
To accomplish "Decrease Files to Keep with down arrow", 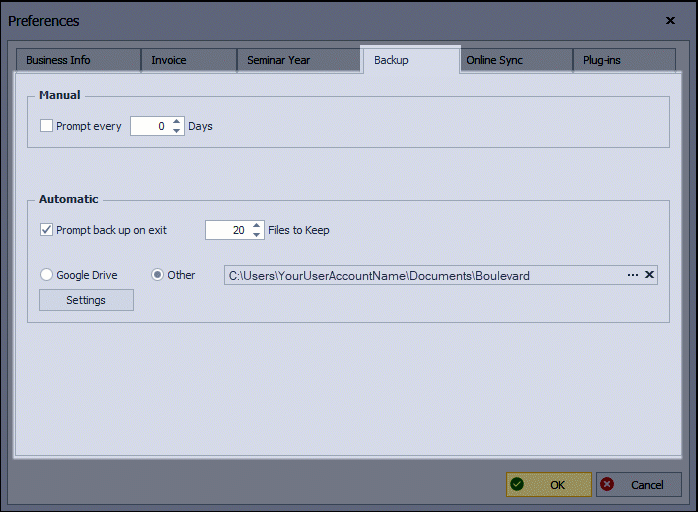I will [256, 235].
